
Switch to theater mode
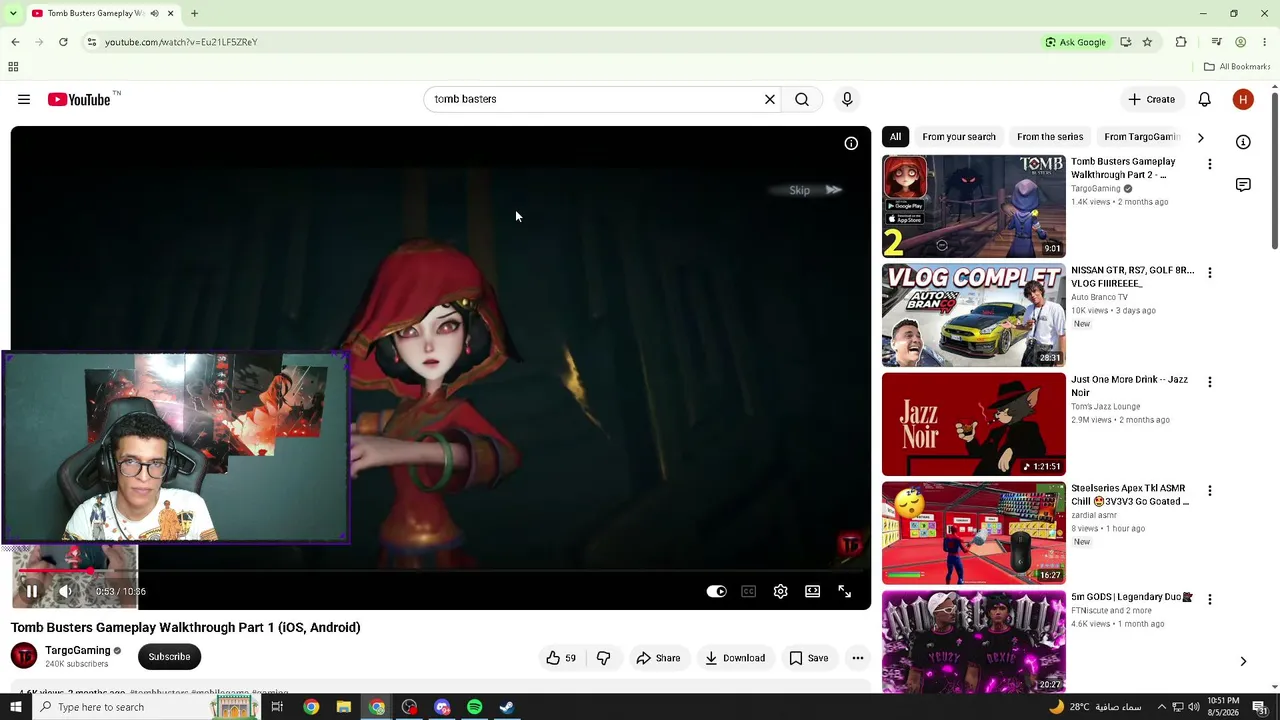813,591
